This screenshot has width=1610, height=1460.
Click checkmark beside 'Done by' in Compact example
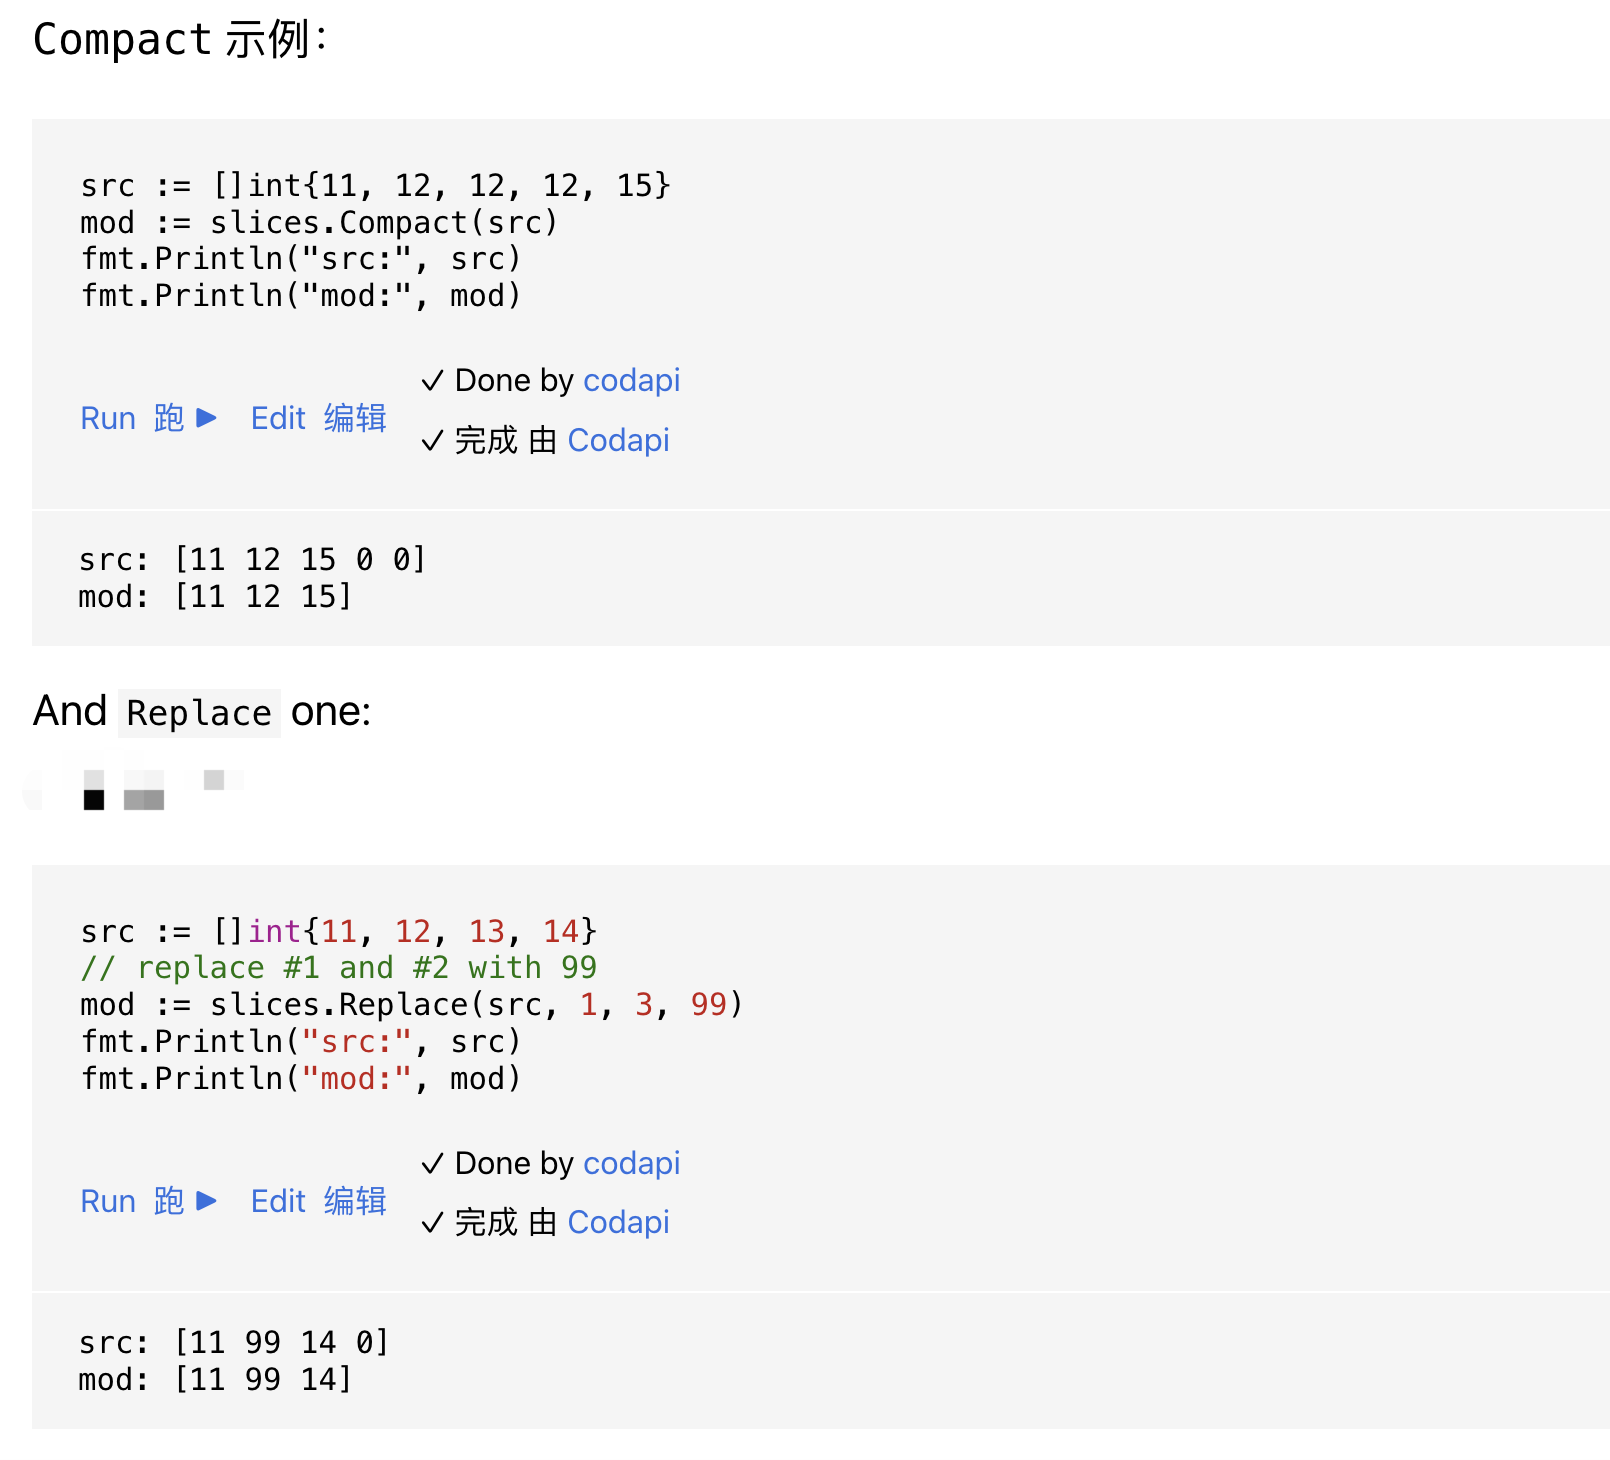[432, 381]
